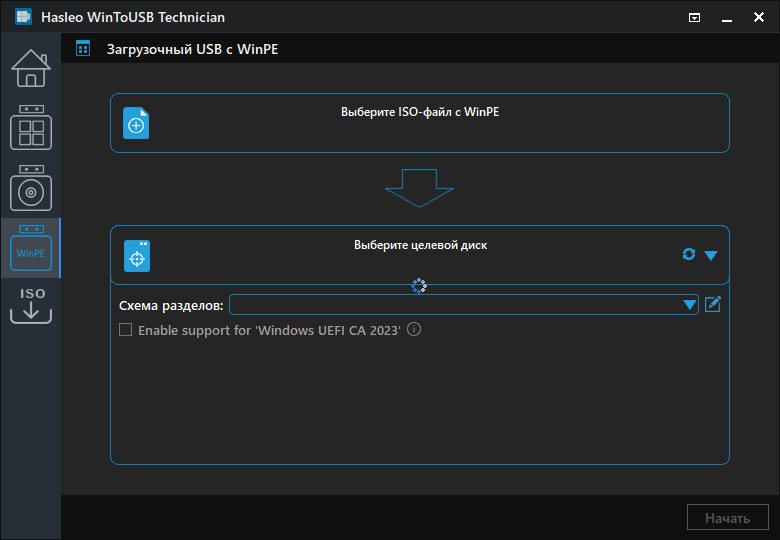Open the Windows installation USB sidebar section

[x=30, y=187]
